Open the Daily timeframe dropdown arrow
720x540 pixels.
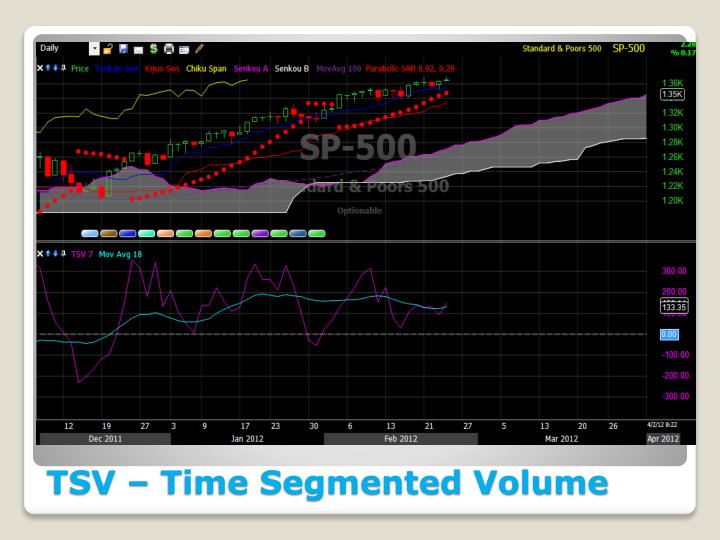94,49
